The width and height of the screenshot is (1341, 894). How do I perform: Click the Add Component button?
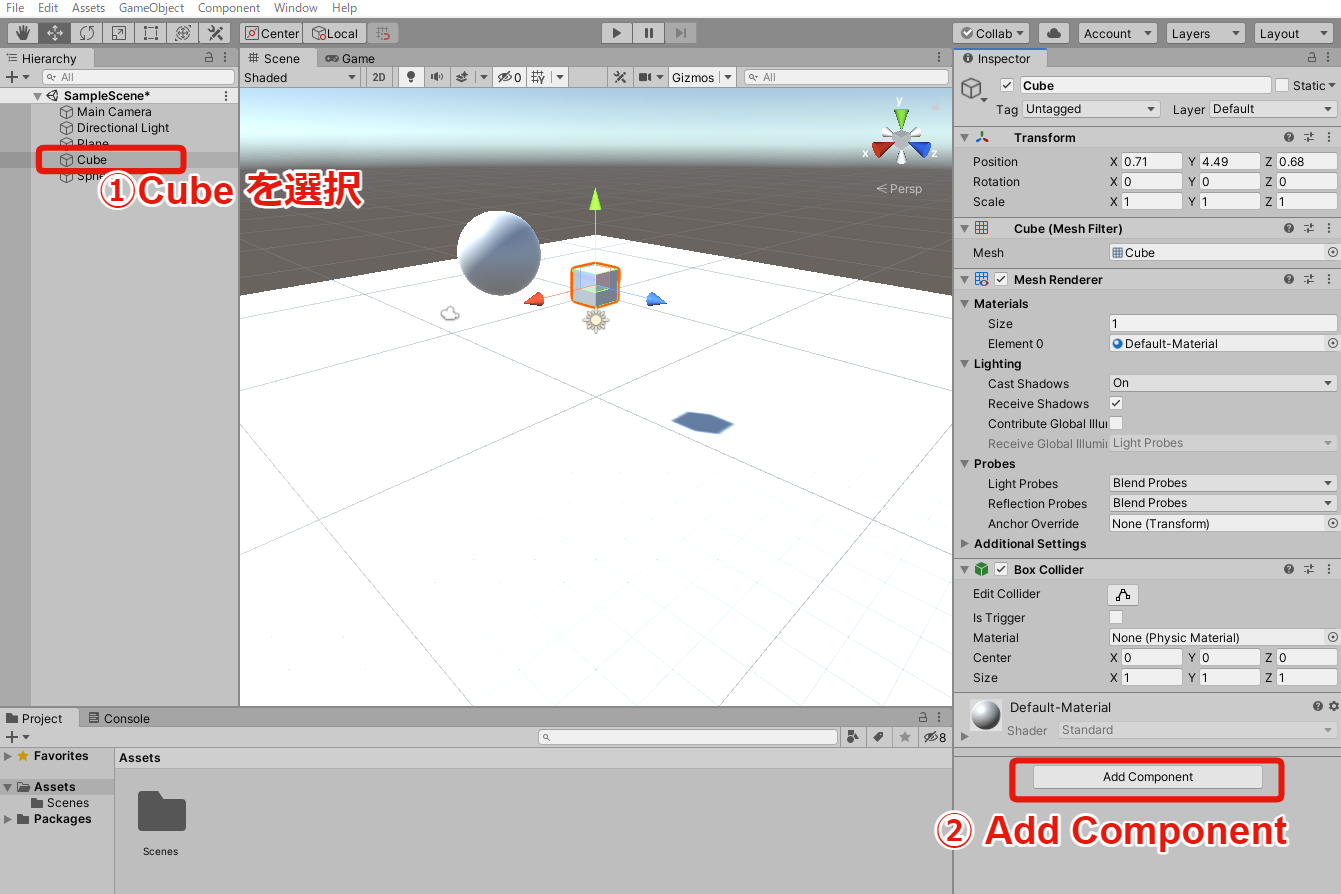[1146, 776]
